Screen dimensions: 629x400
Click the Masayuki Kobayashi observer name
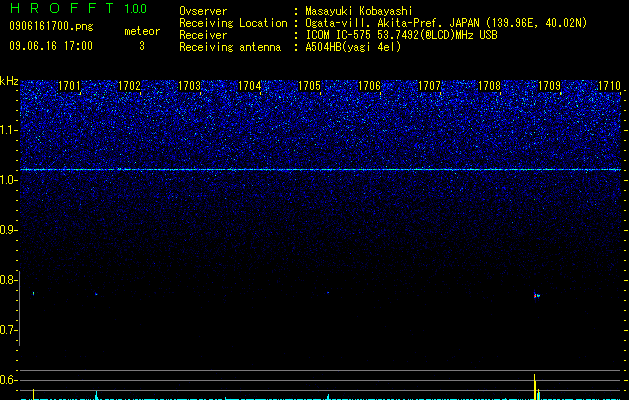[359, 11]
